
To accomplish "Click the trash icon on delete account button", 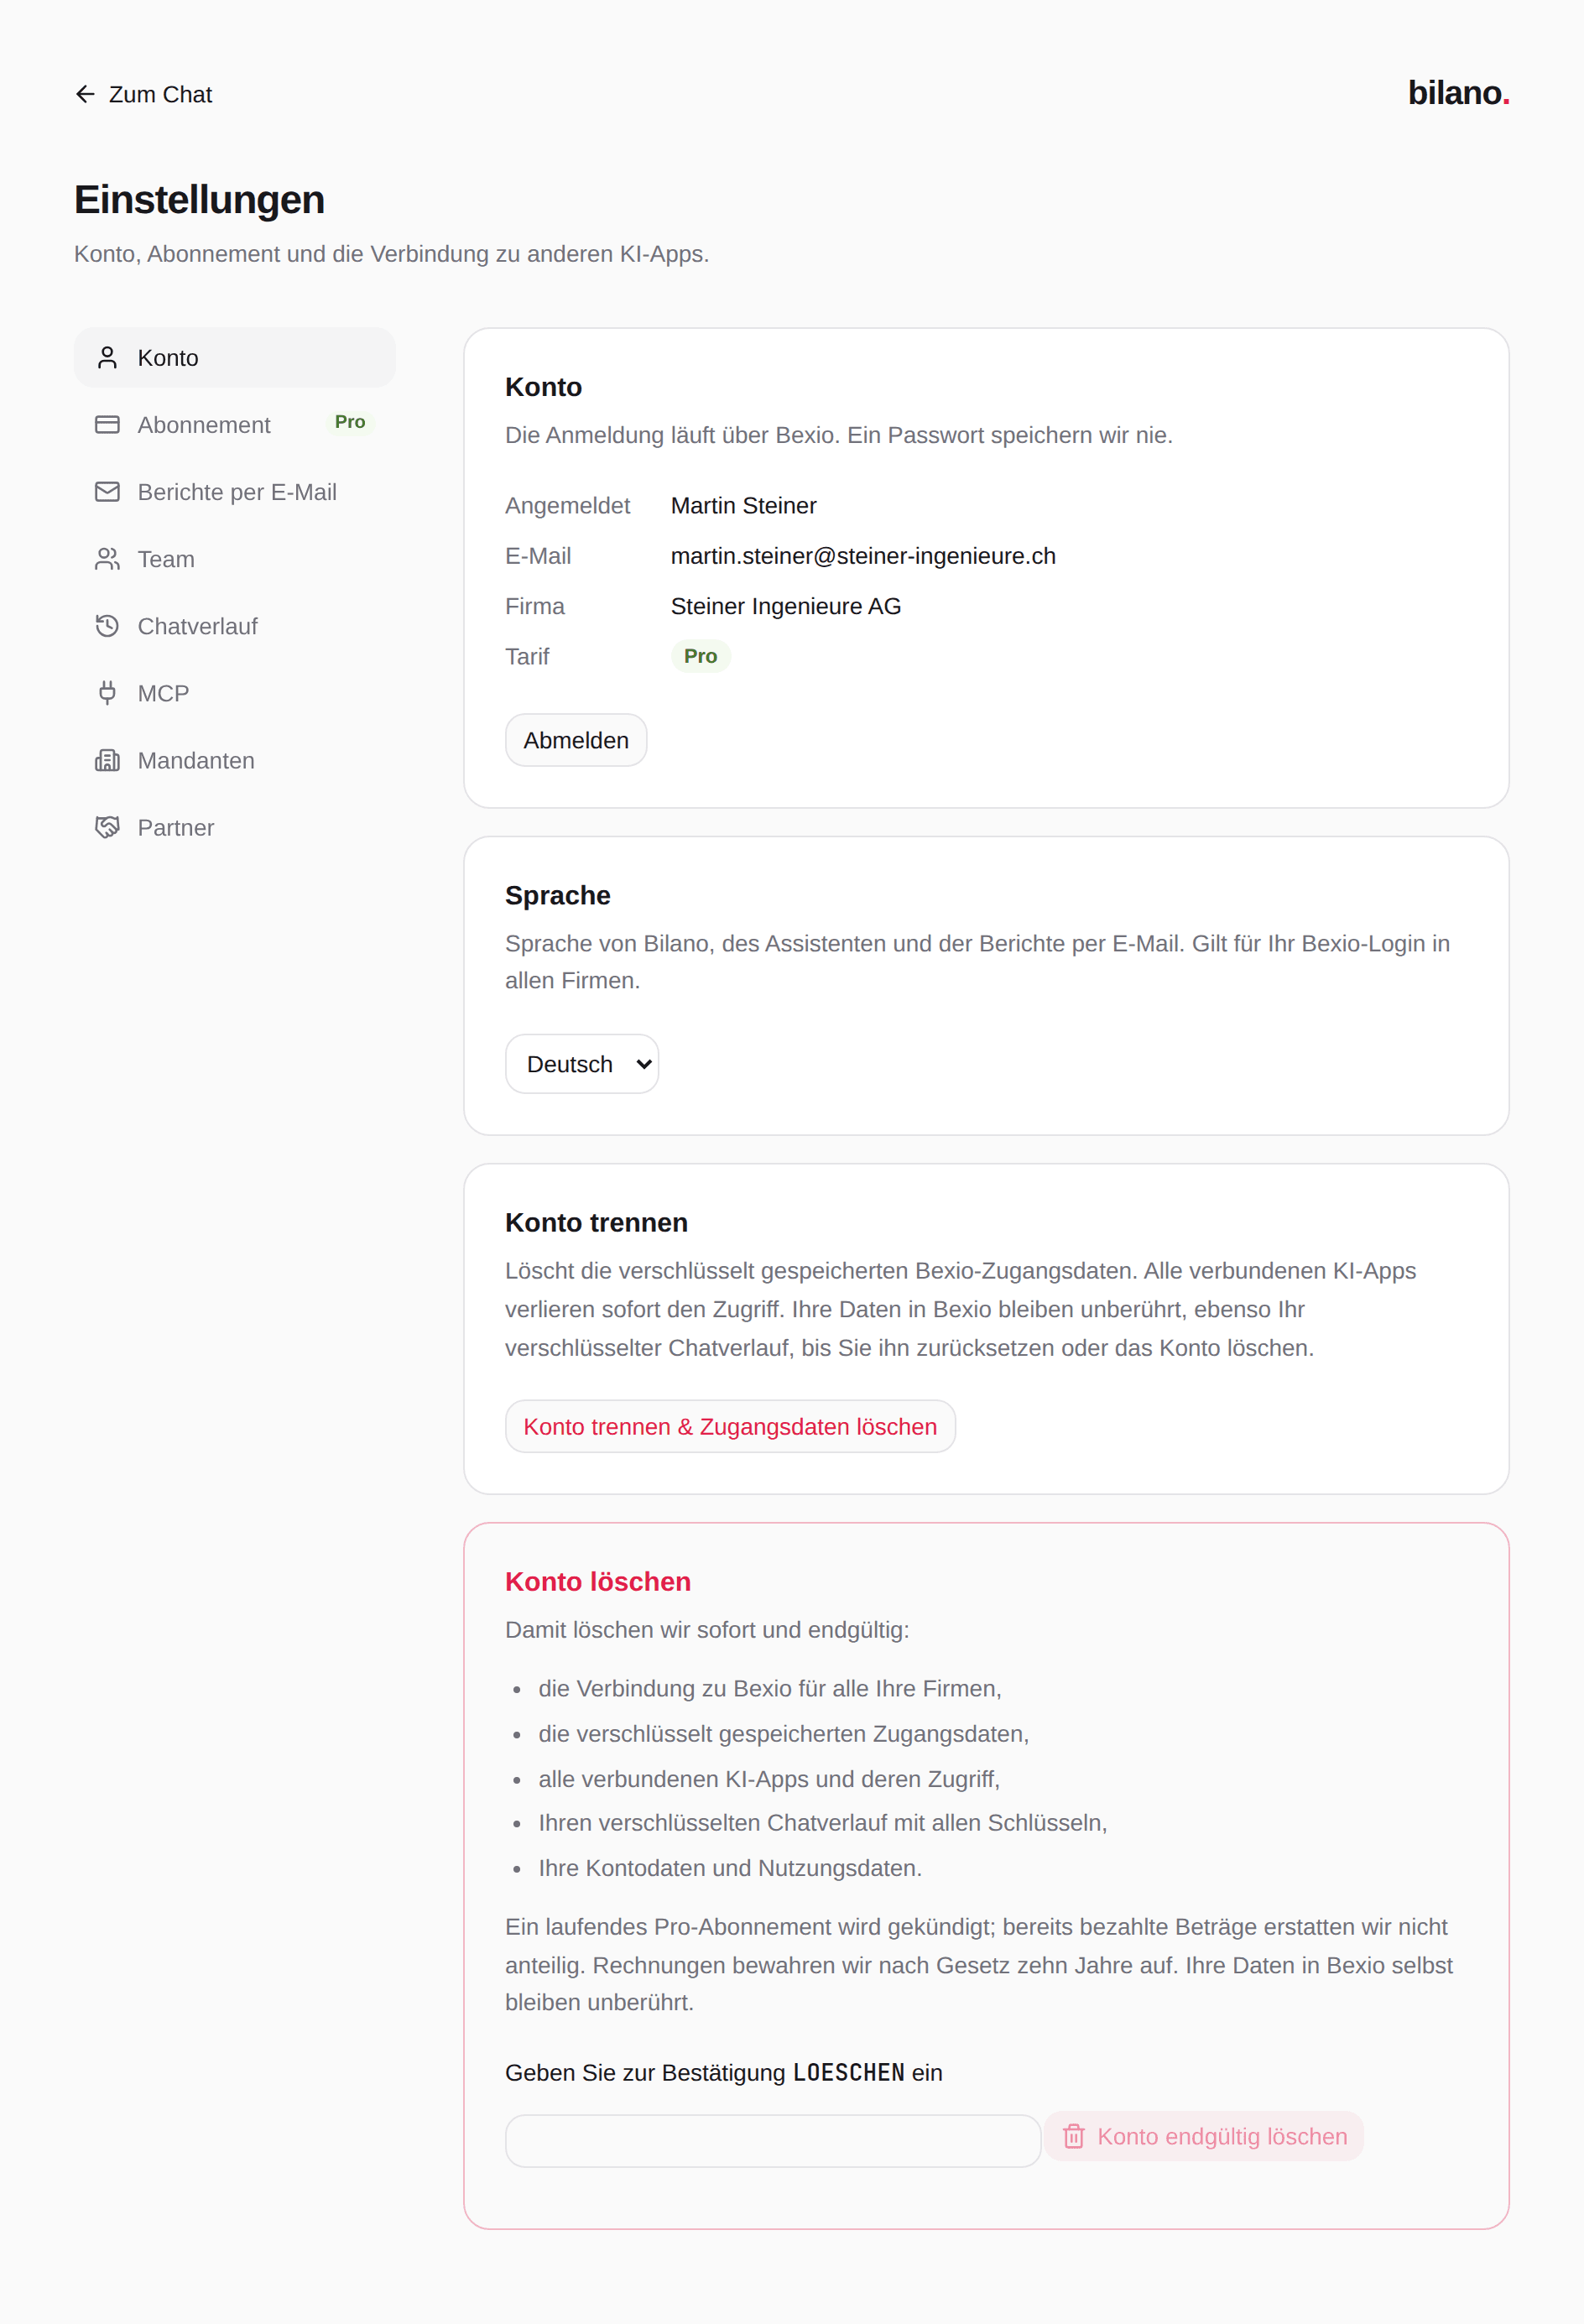I will 1073,2136.
